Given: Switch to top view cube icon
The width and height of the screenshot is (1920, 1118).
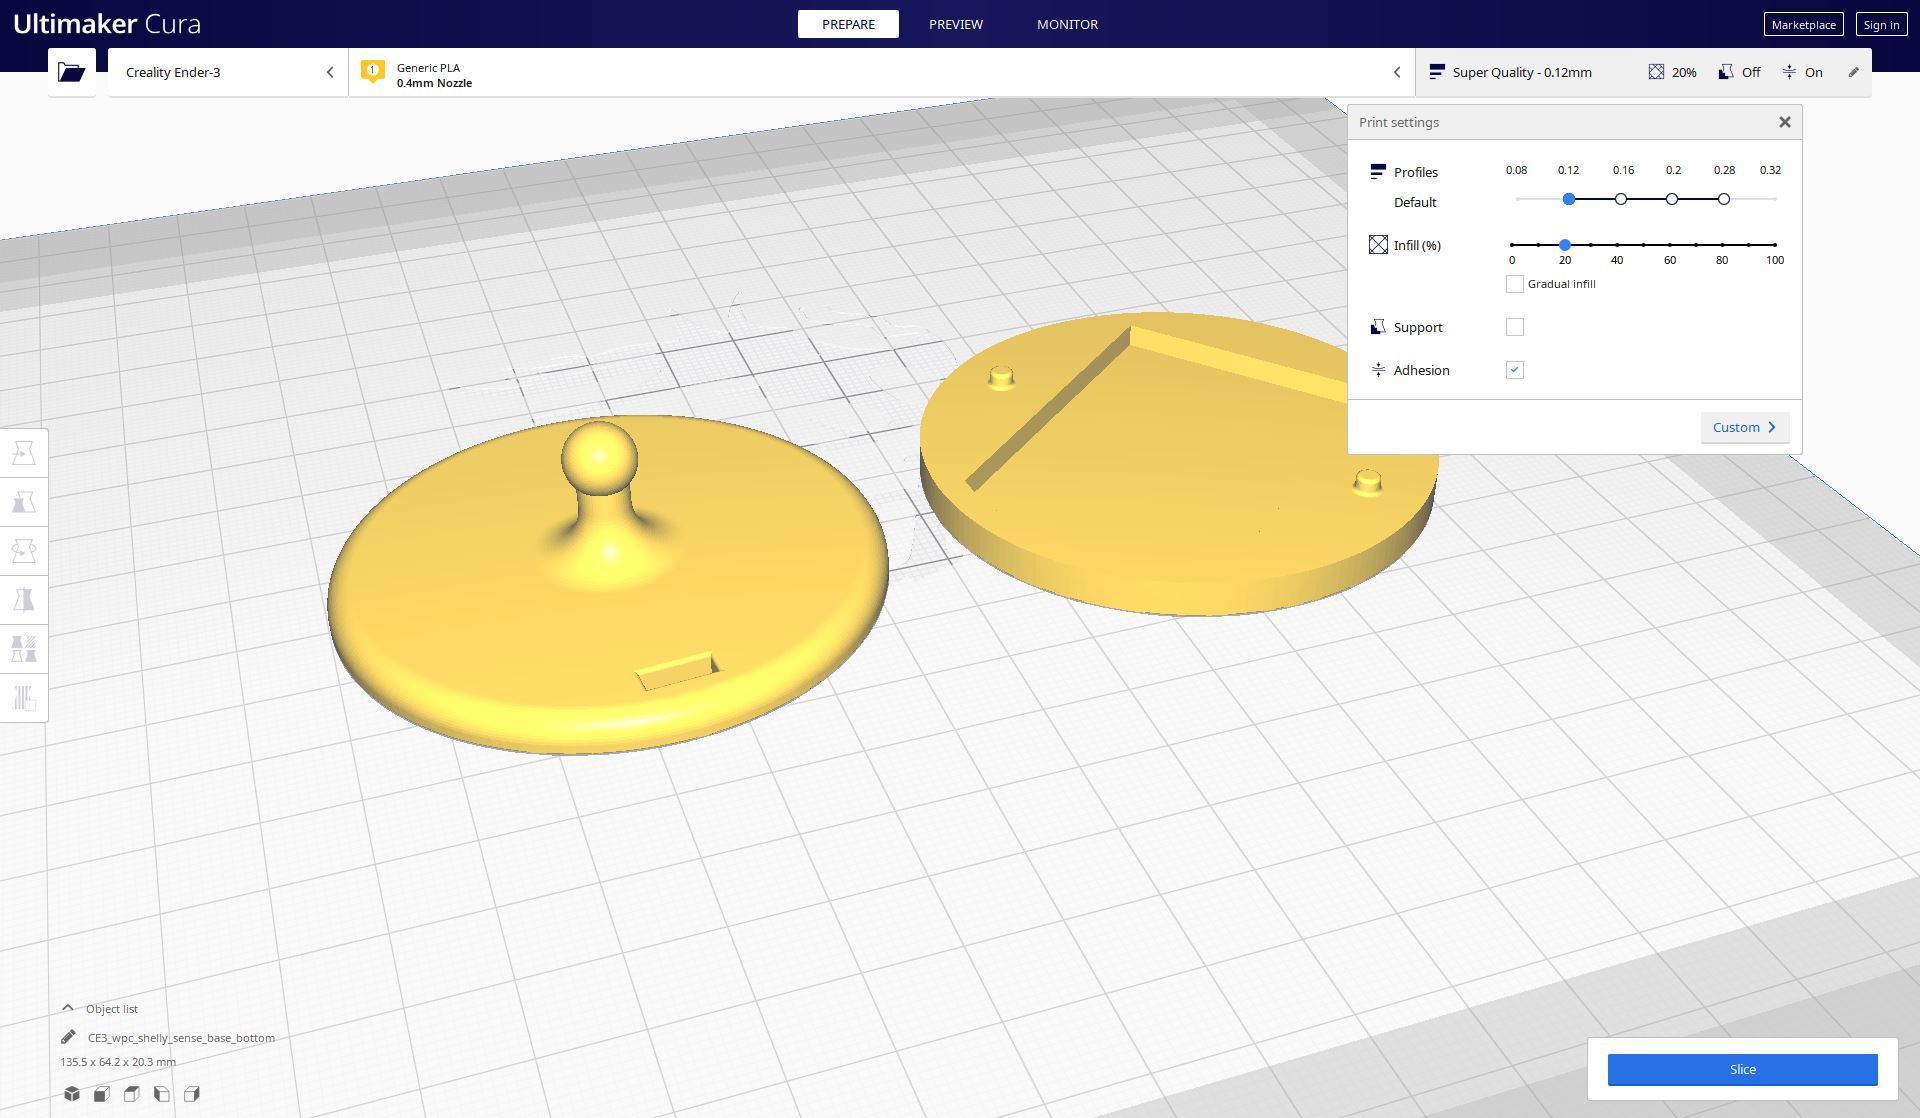Looking at the screenshot, I should tap(132, 1094).
